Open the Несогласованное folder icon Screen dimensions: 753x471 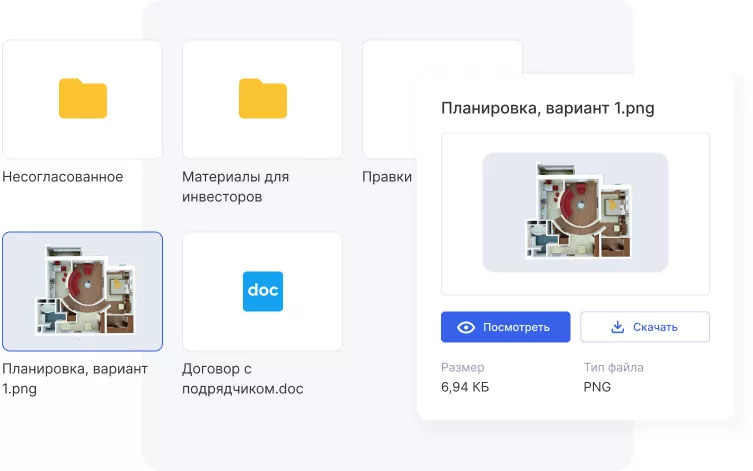click(x=82, y=98)
